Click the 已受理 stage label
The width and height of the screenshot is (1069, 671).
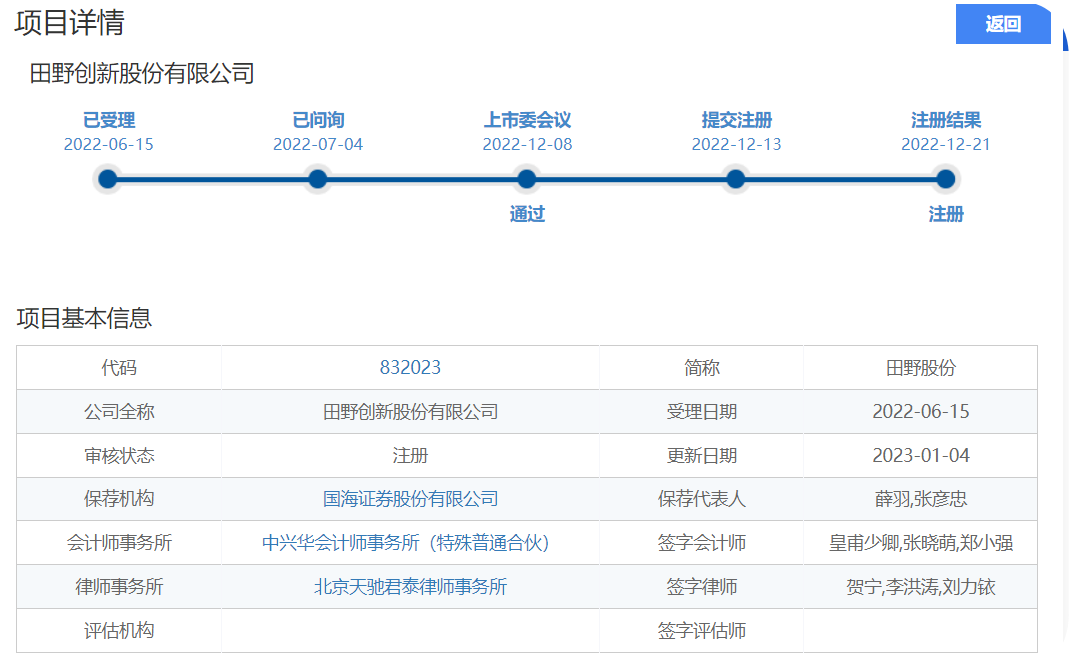tap(109, 120)
